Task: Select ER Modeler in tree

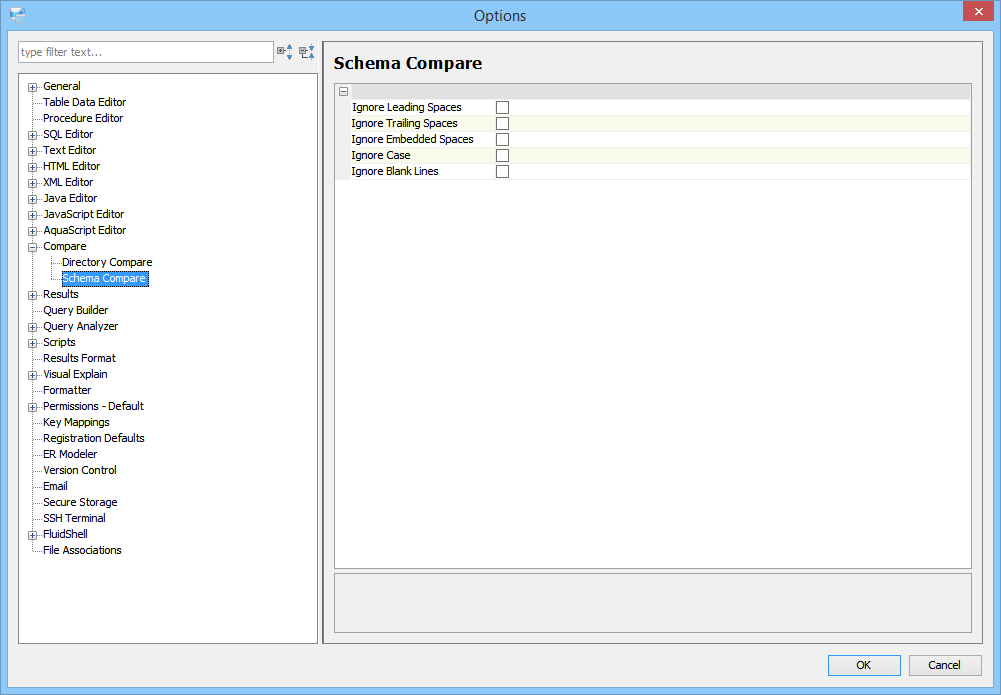Action: 70,454
